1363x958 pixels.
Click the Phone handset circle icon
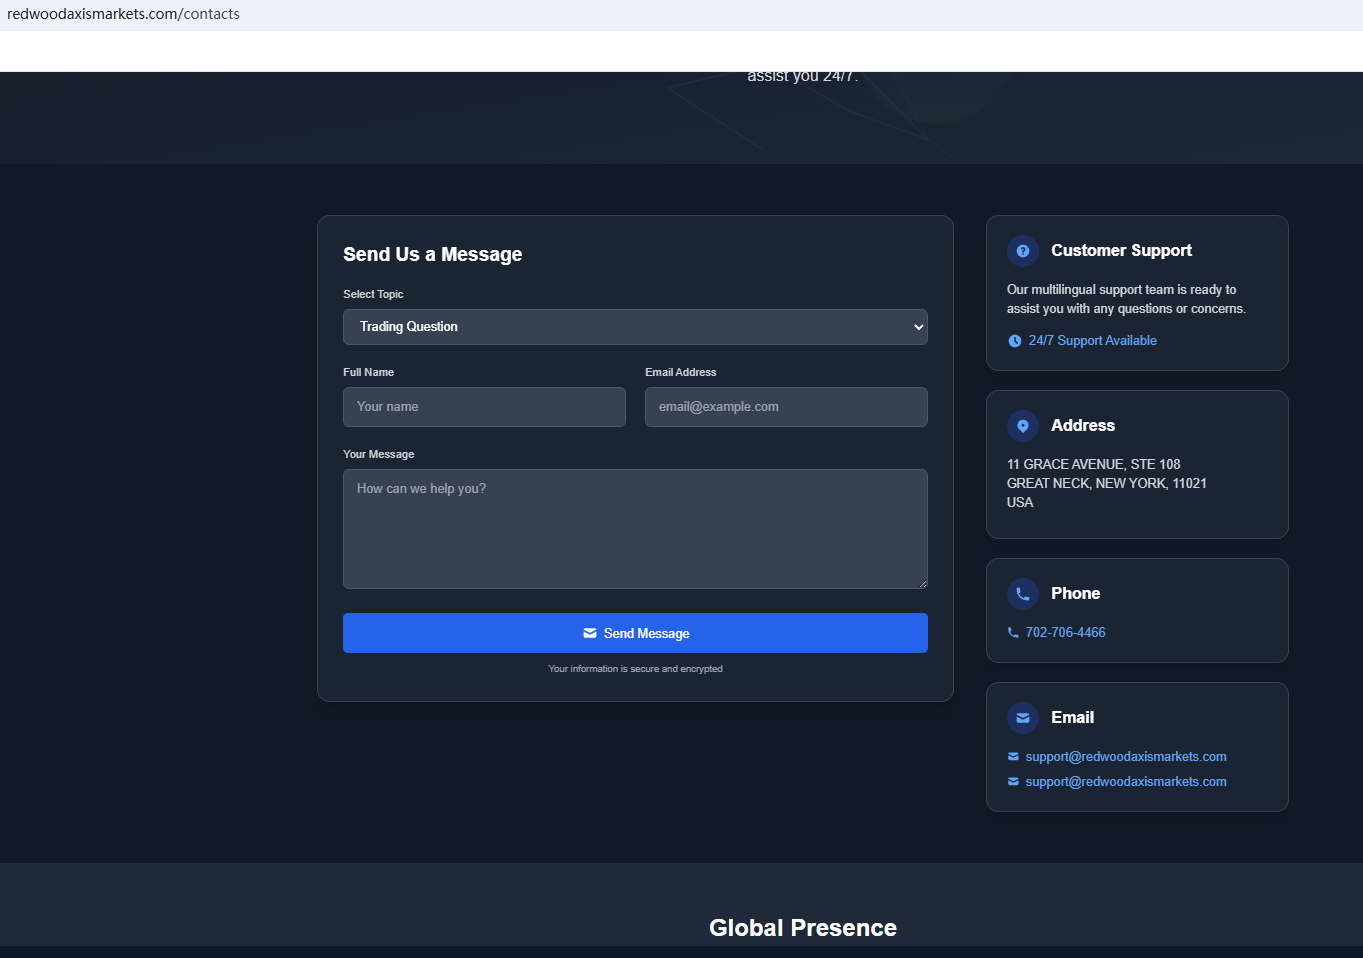pyautogui.click(x=1022, y=594)
